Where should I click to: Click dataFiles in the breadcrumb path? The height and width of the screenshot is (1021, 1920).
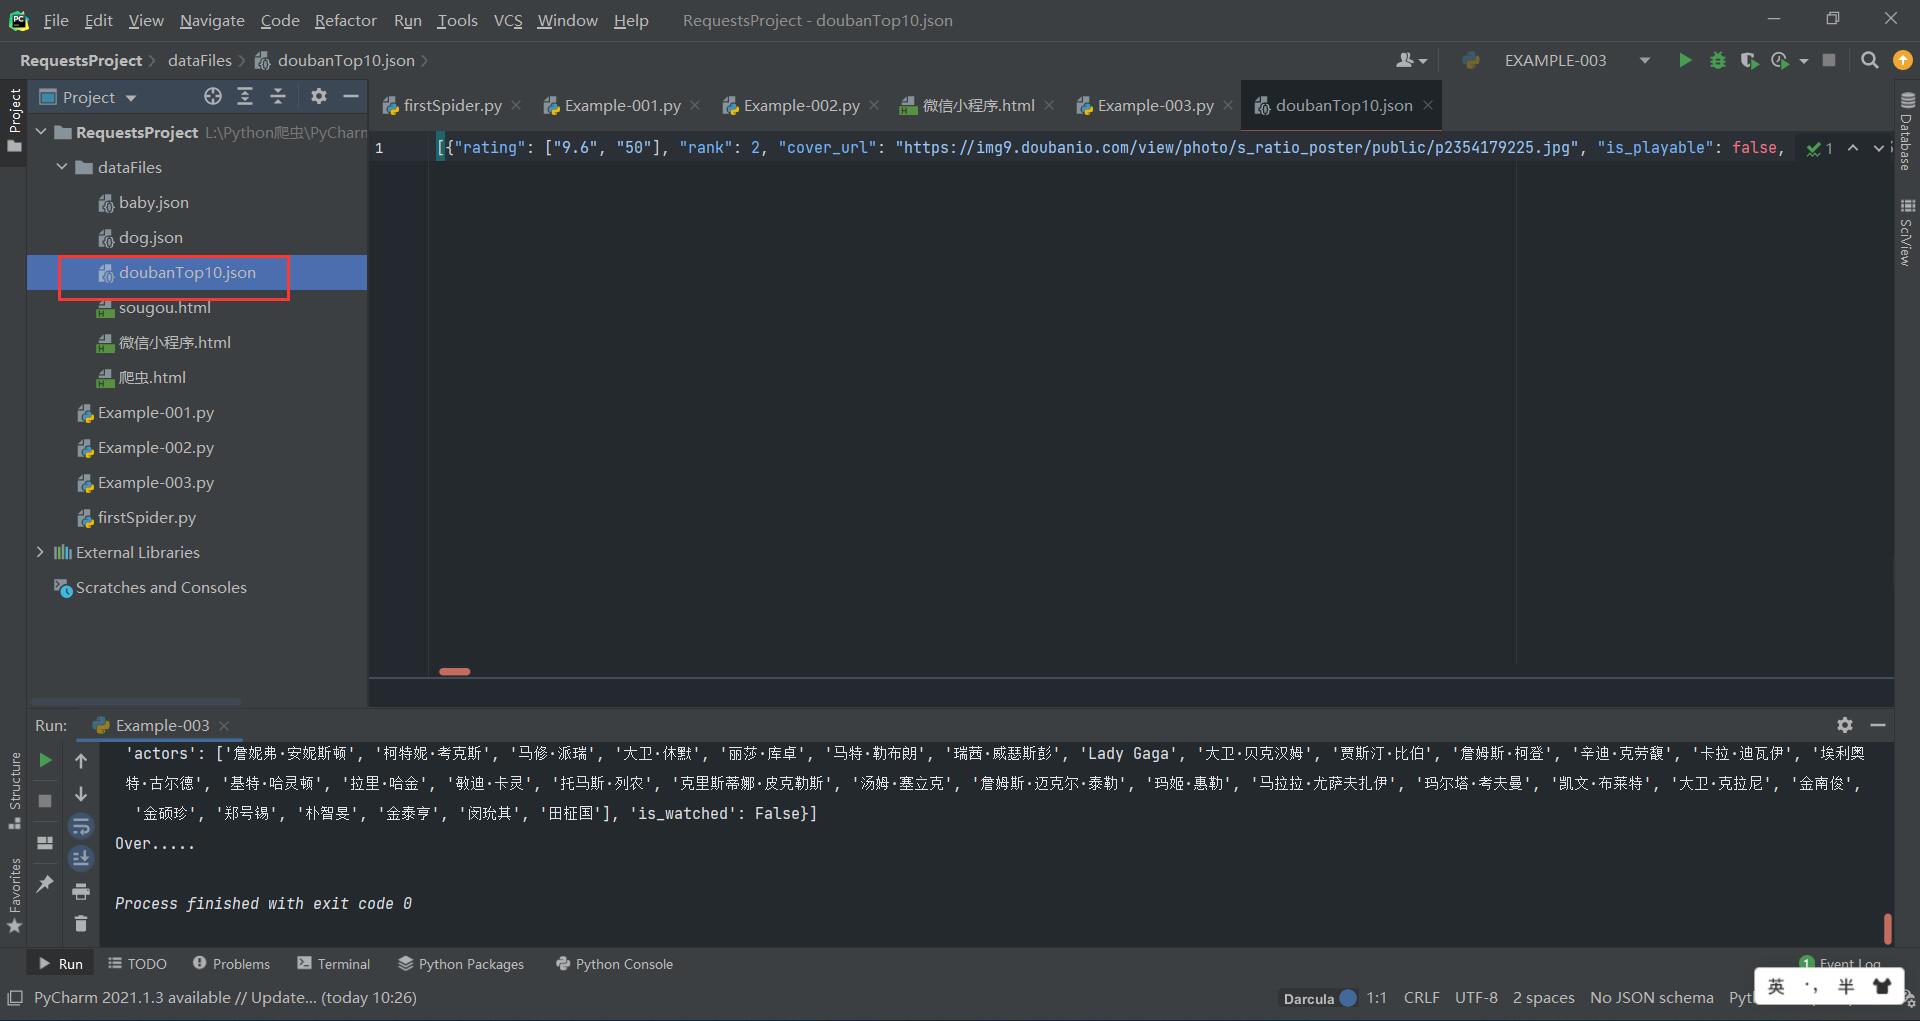pos(199,60)
